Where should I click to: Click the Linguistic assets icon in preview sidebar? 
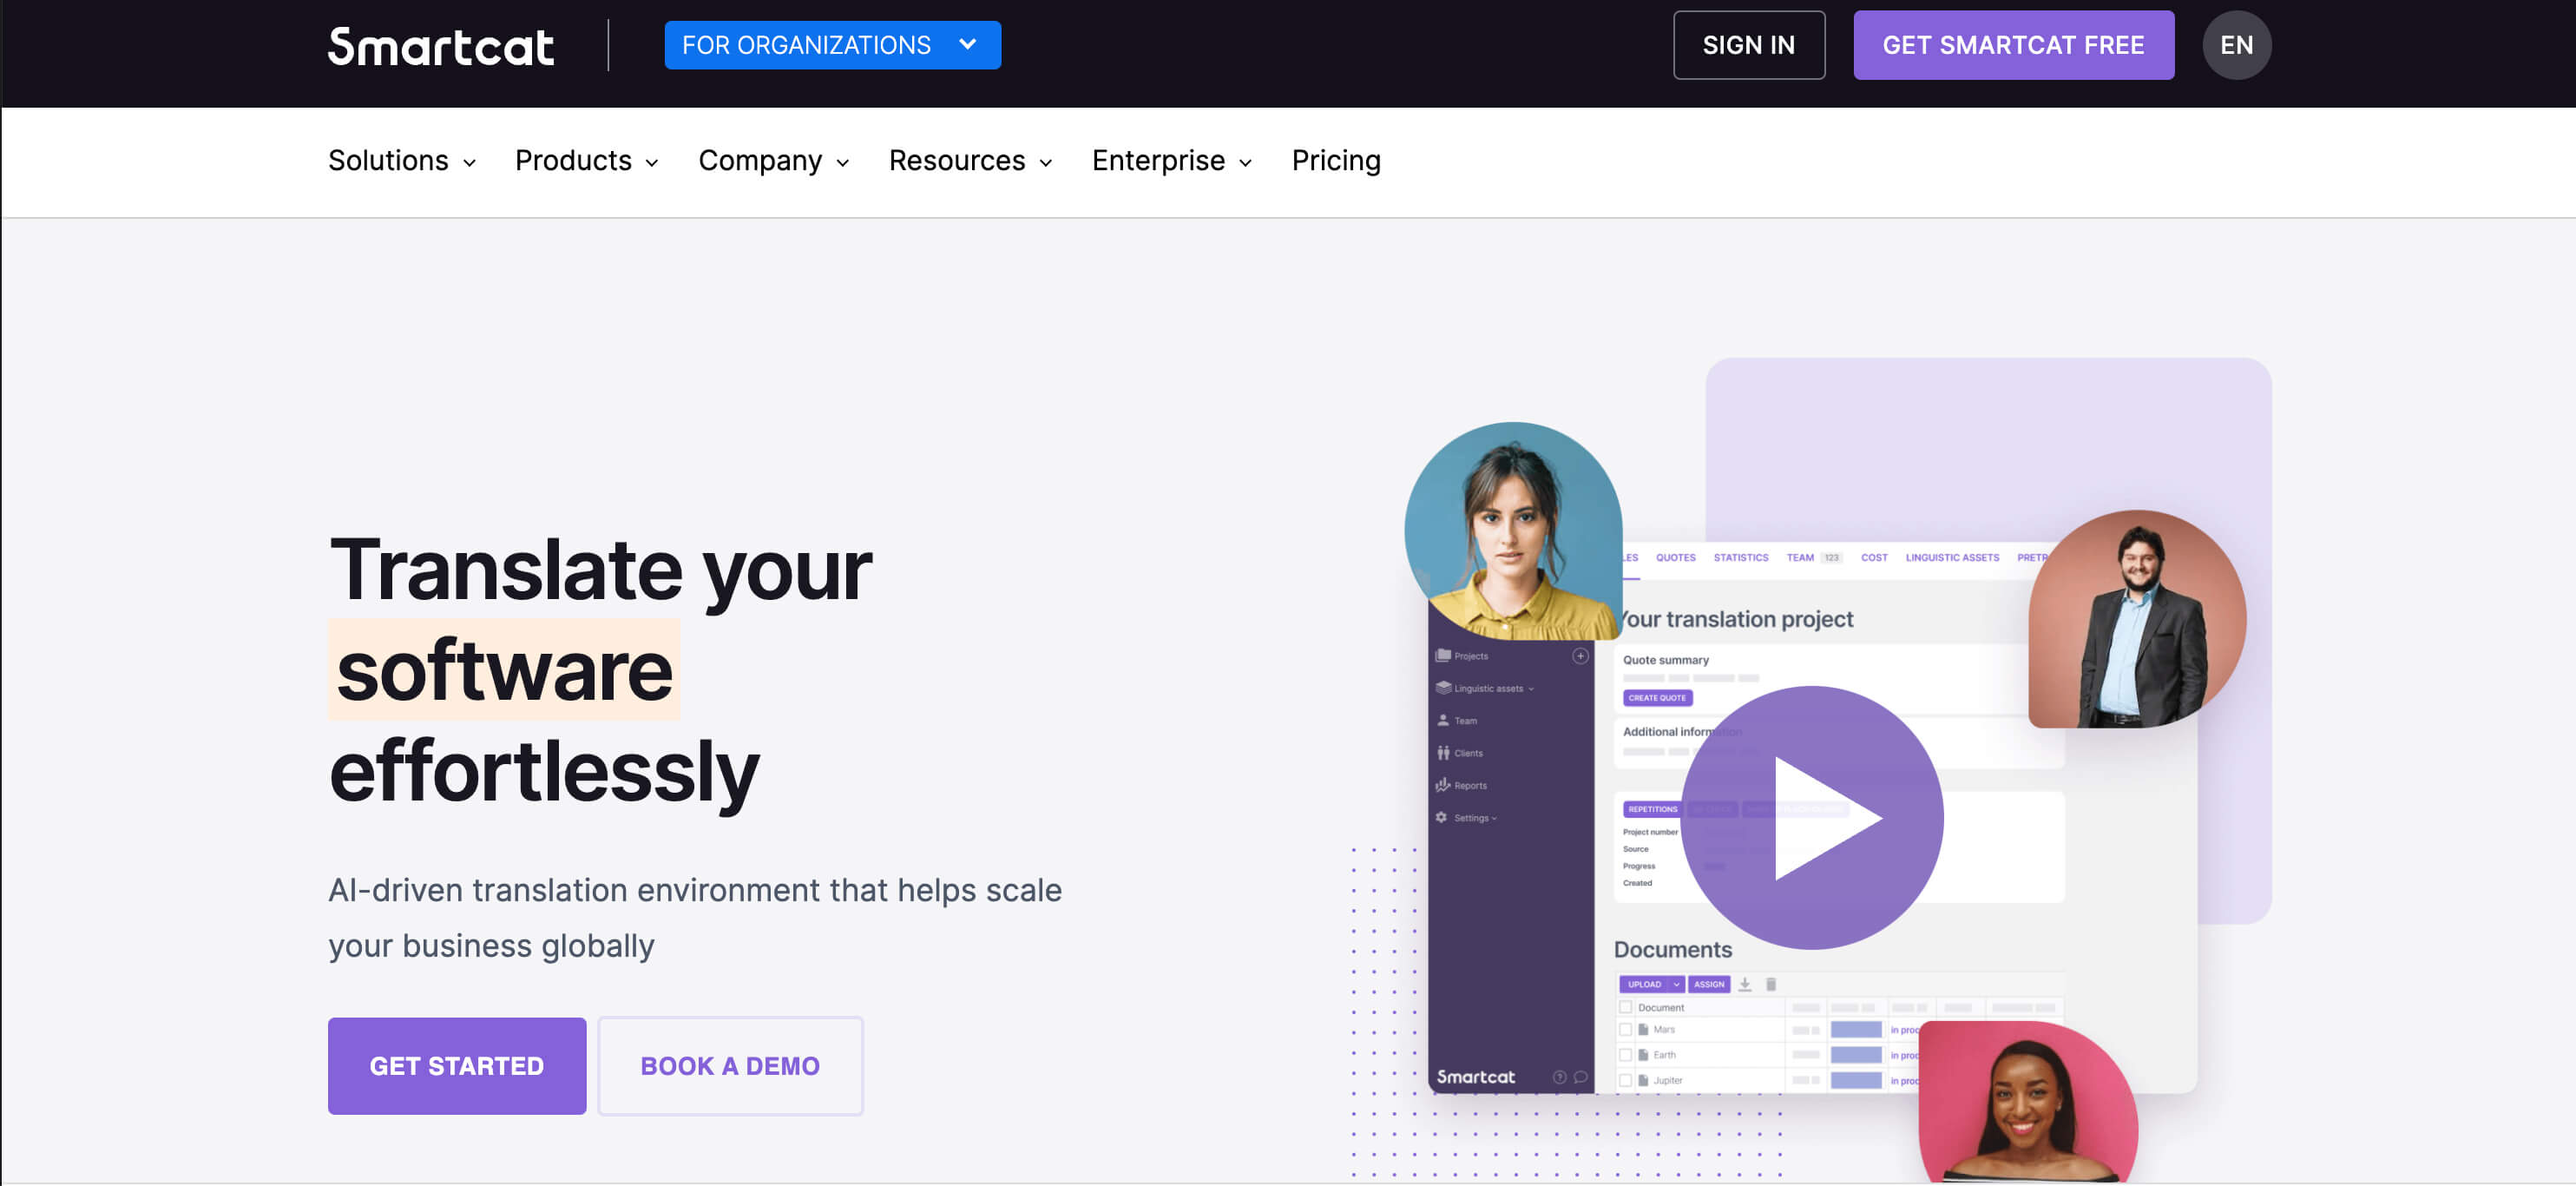tap(1443, 688)
